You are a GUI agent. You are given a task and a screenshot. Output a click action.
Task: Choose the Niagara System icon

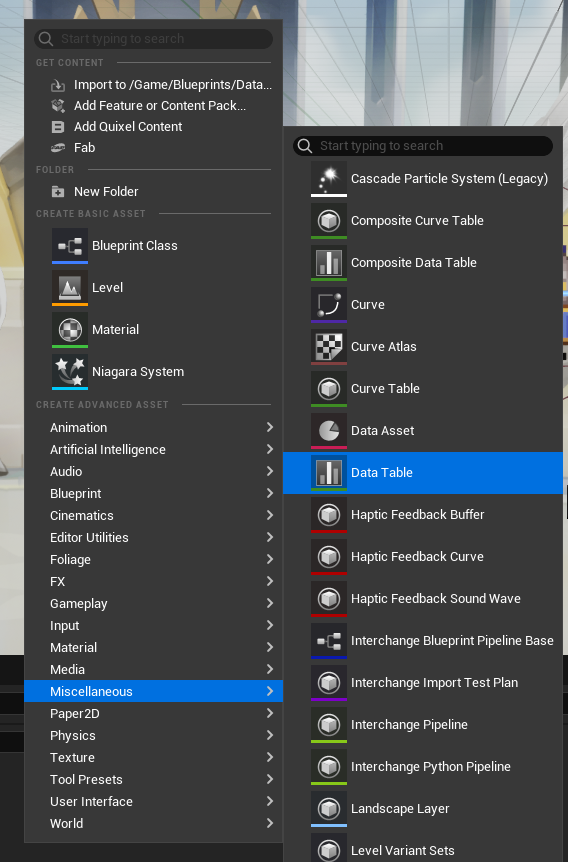point(70,372)
